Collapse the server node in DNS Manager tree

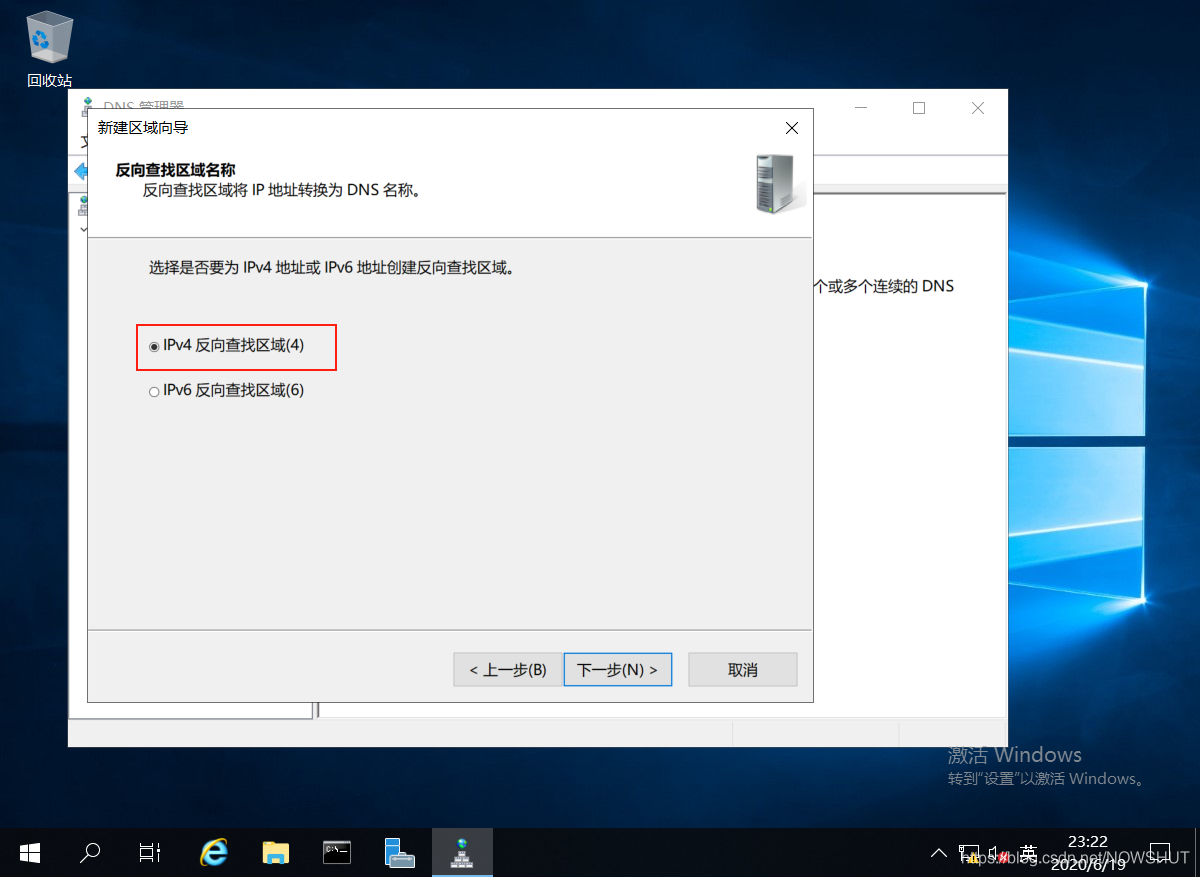point(84,229)
